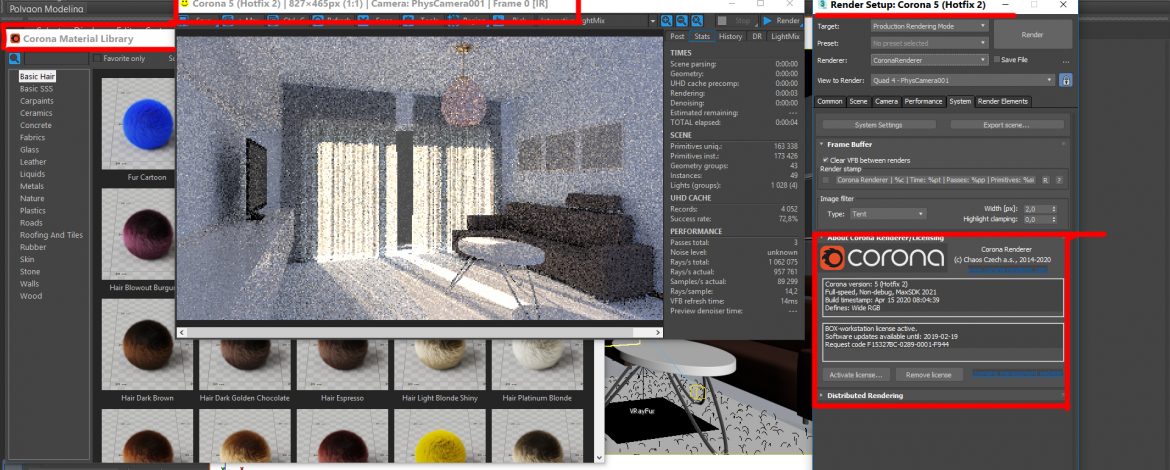Image resolution: width=1170 pixels, height=470 pixels.
Task: Click Remove license
Action: pos(930,375)
